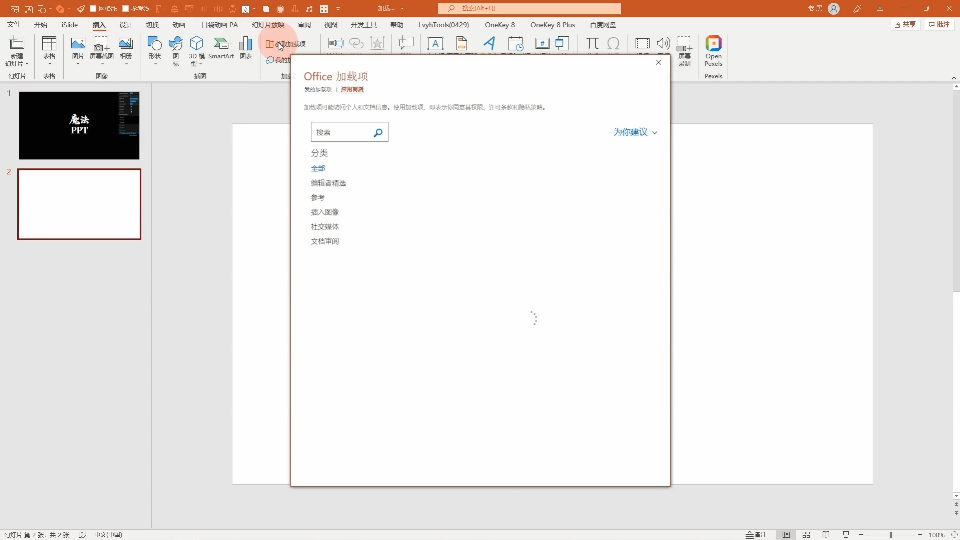Viewport: 960px width, 540px height.
Task: Click the Action star icon
Action: [x=378, y=43]
